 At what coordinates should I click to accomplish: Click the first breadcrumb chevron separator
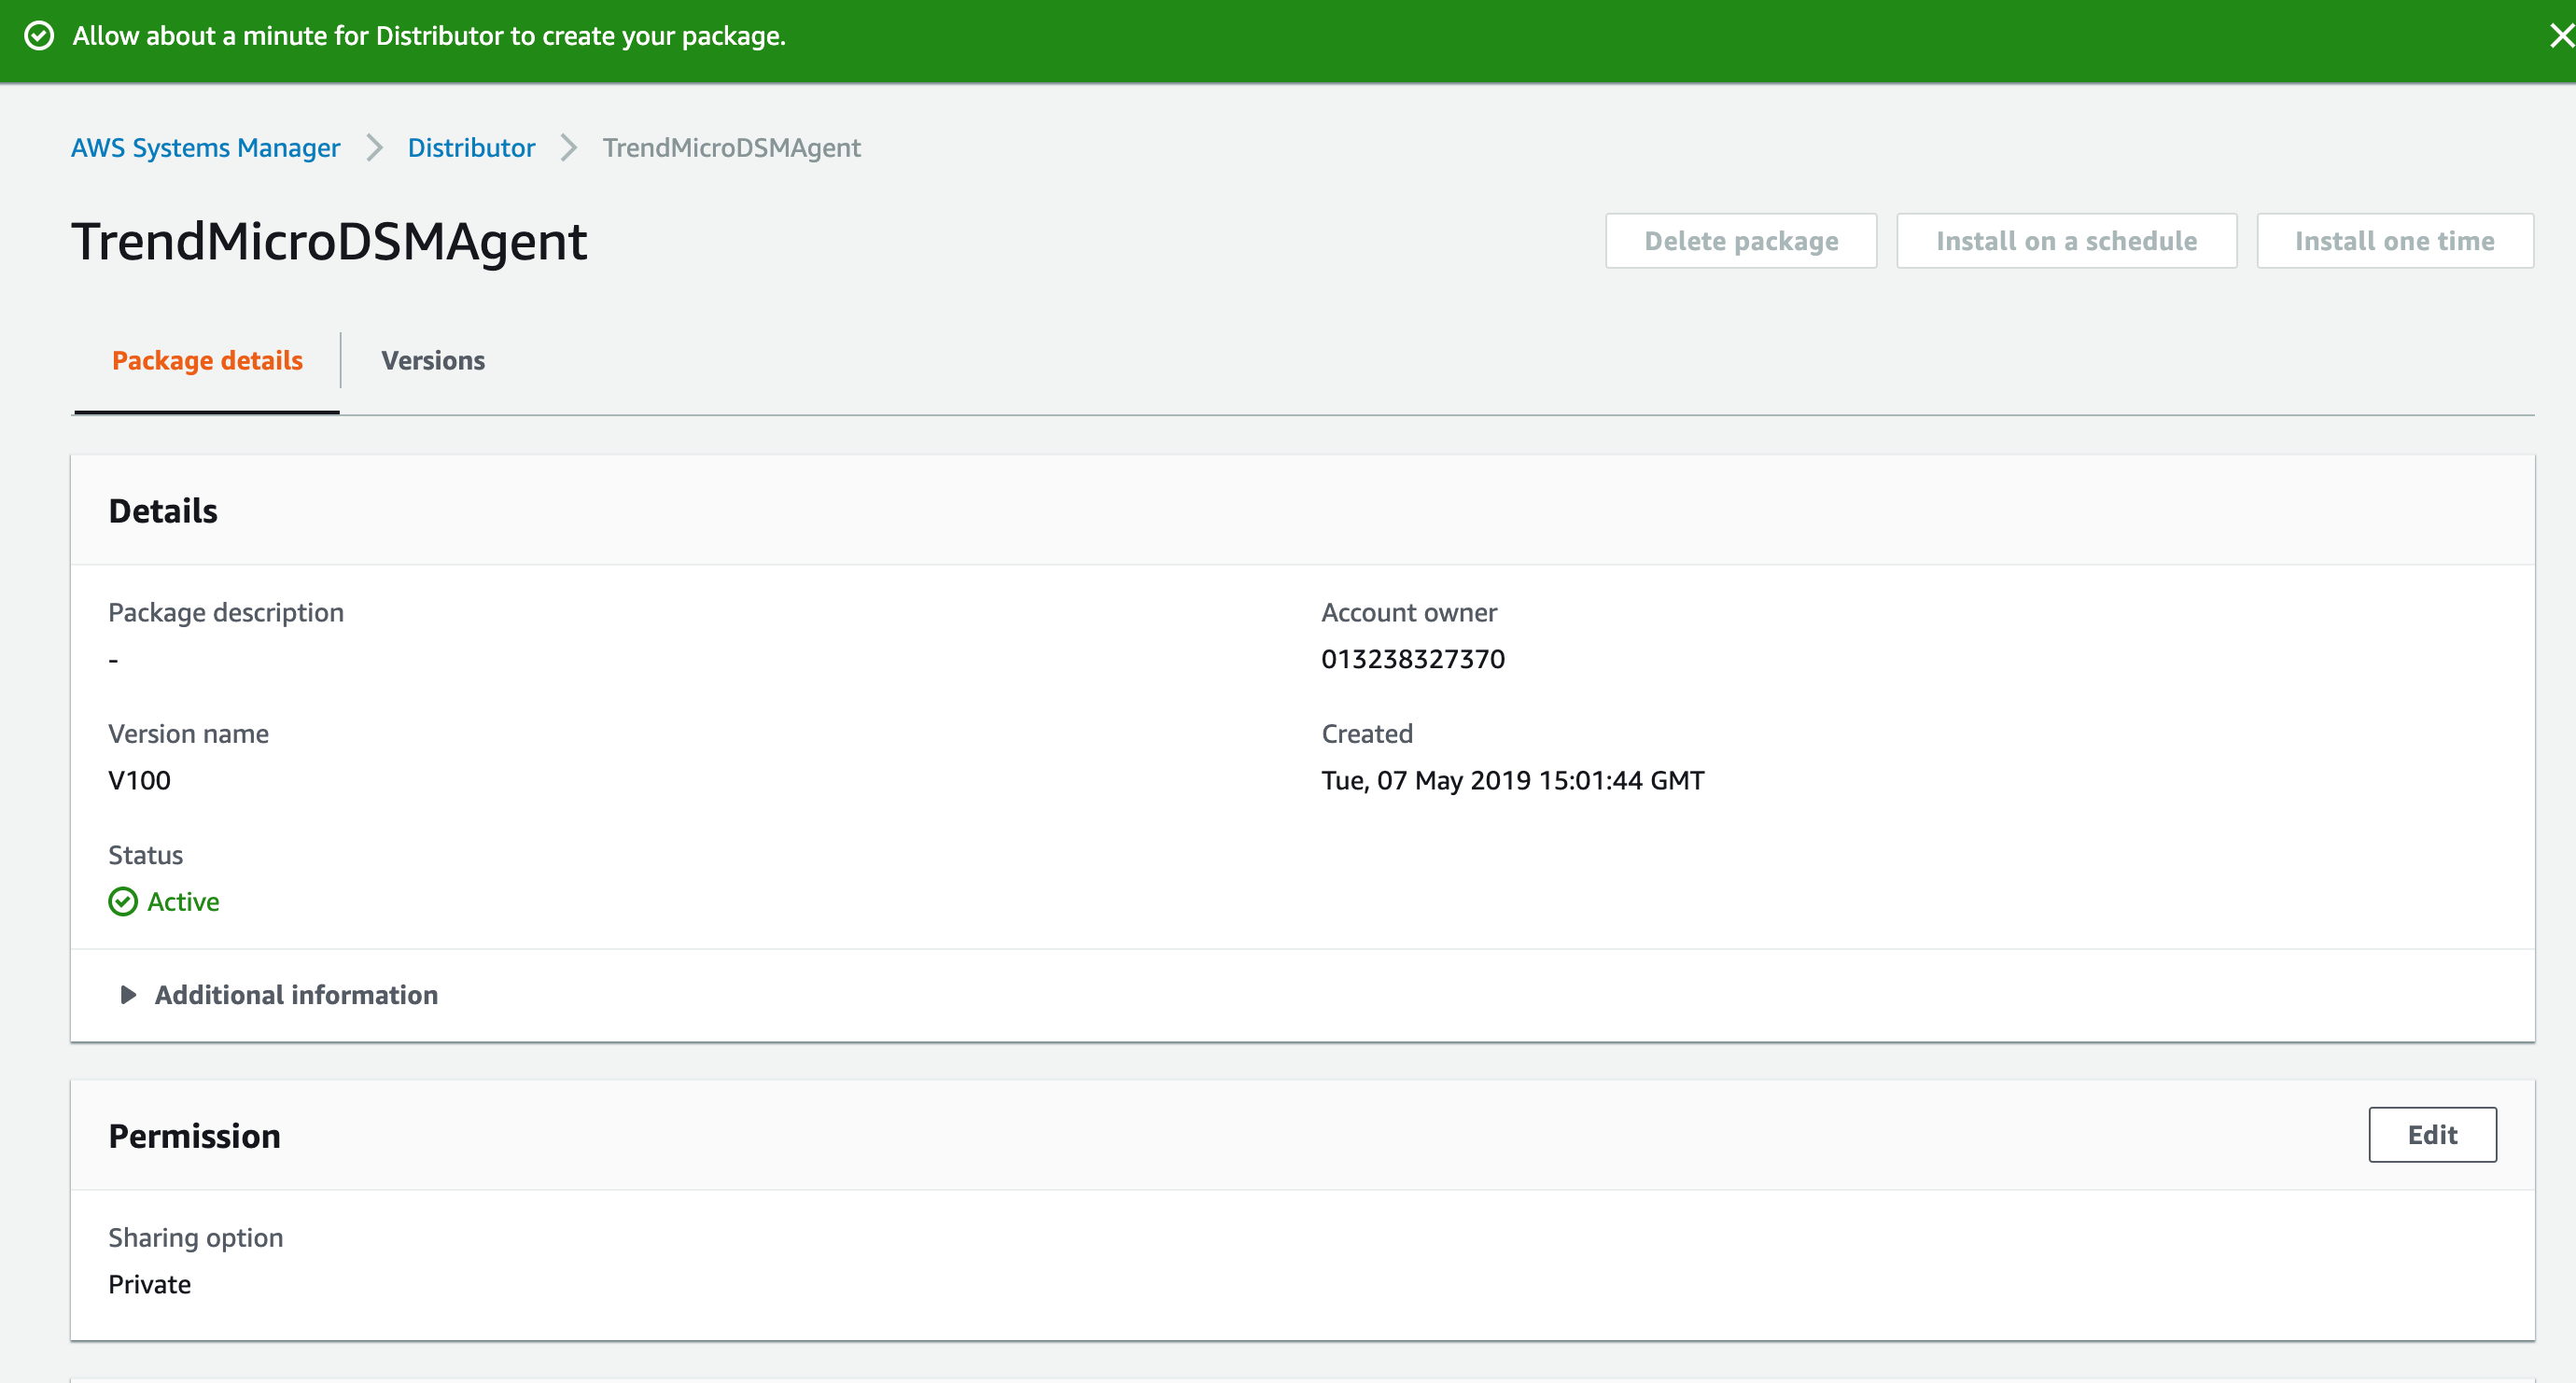pos(374,148)
